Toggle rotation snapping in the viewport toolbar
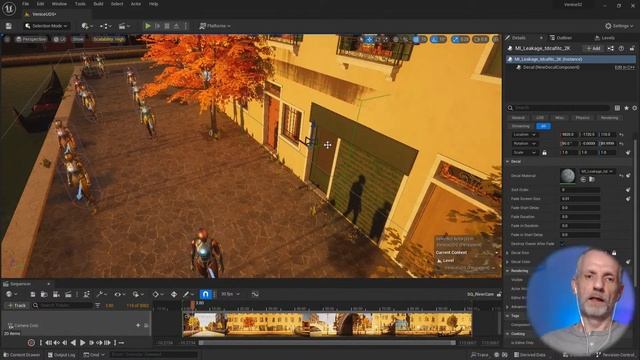 tap(435, 39)
